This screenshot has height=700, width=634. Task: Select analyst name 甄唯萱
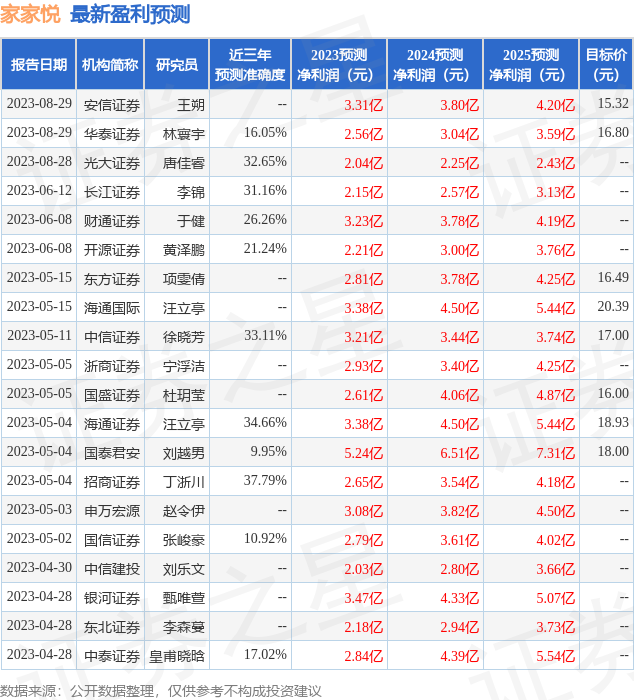184,599
